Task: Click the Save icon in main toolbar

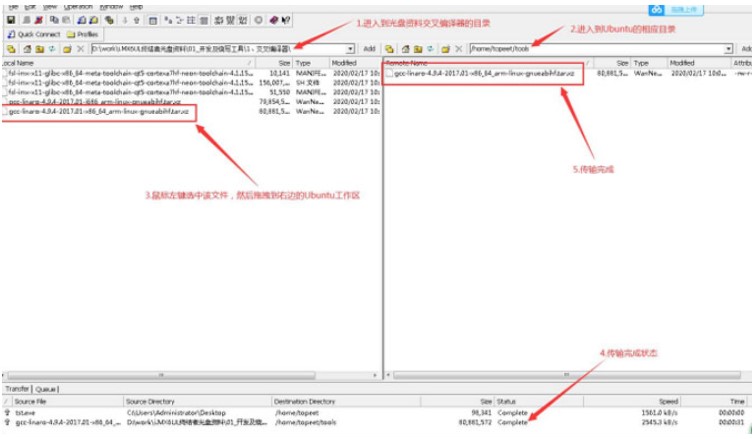Action: (x=10, y=19)
